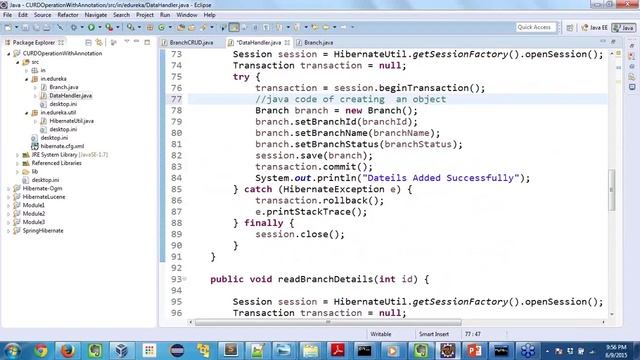Image resolution: width=640 pixels, height=360 pixels.
Task: Collapse the CURDOperationWithAnnotation project
Action: [x=9, y=53]
